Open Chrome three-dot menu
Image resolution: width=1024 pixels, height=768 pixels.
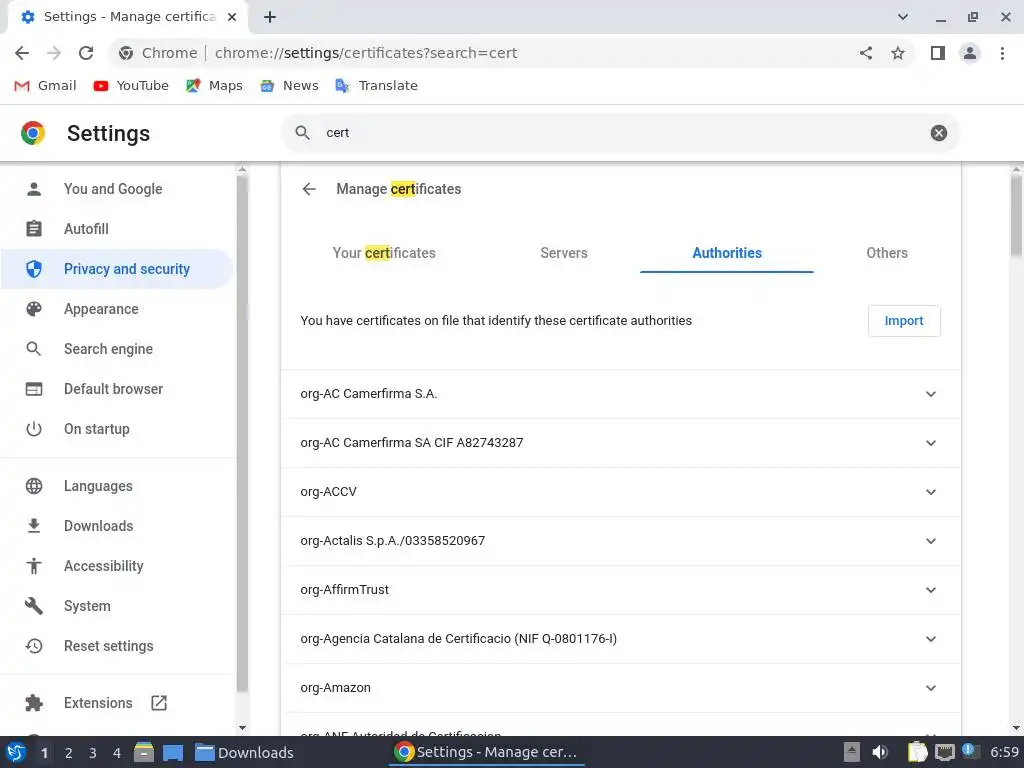tap(1002, 53)
